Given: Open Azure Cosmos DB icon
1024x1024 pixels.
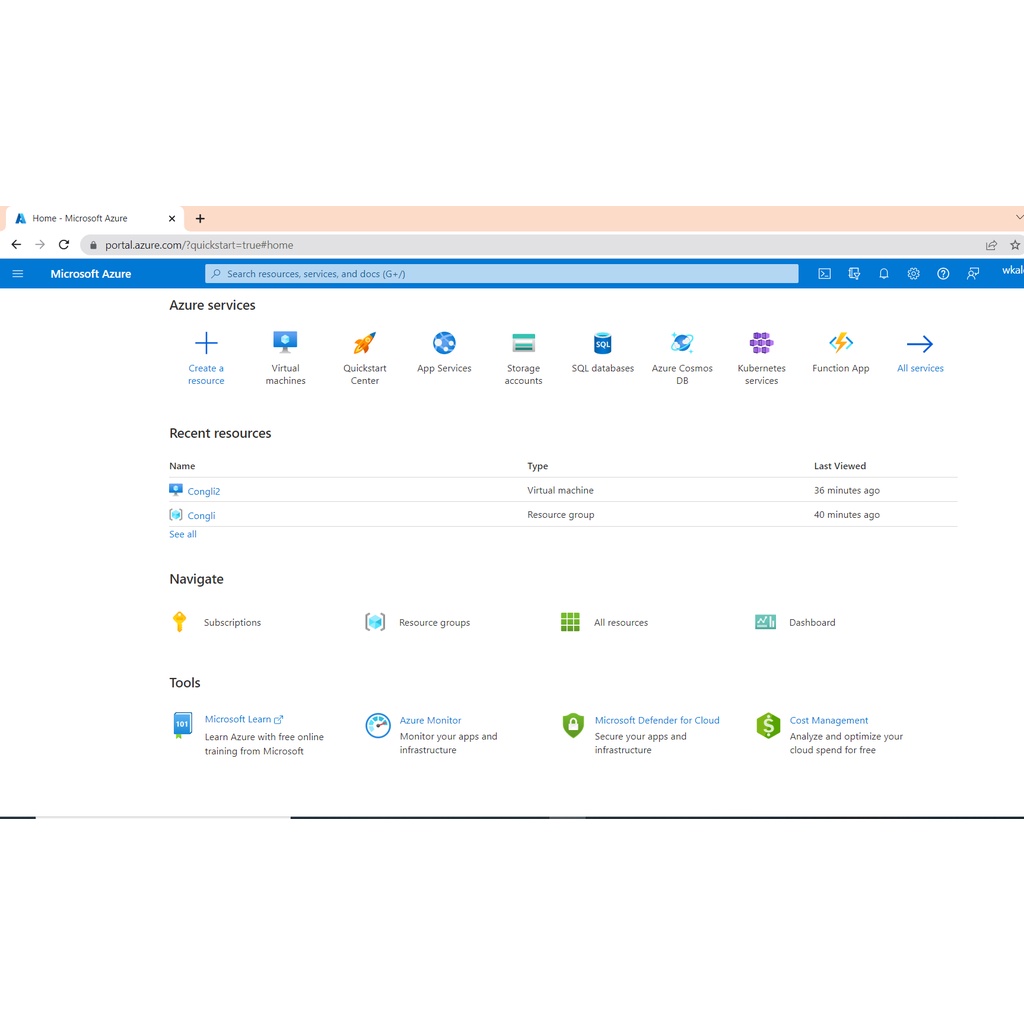Looking at the screenshot, I should pyautogui.click(x=682, y=343).
